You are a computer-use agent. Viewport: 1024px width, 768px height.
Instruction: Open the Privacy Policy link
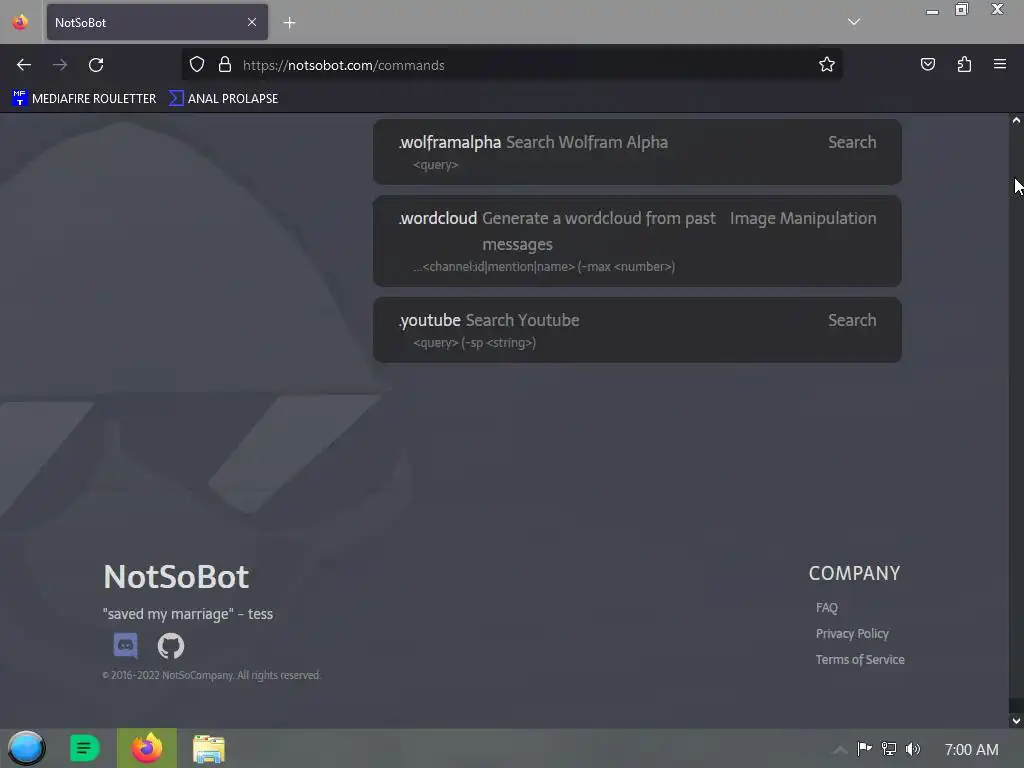pyautogui.click(x=852, y=633)
